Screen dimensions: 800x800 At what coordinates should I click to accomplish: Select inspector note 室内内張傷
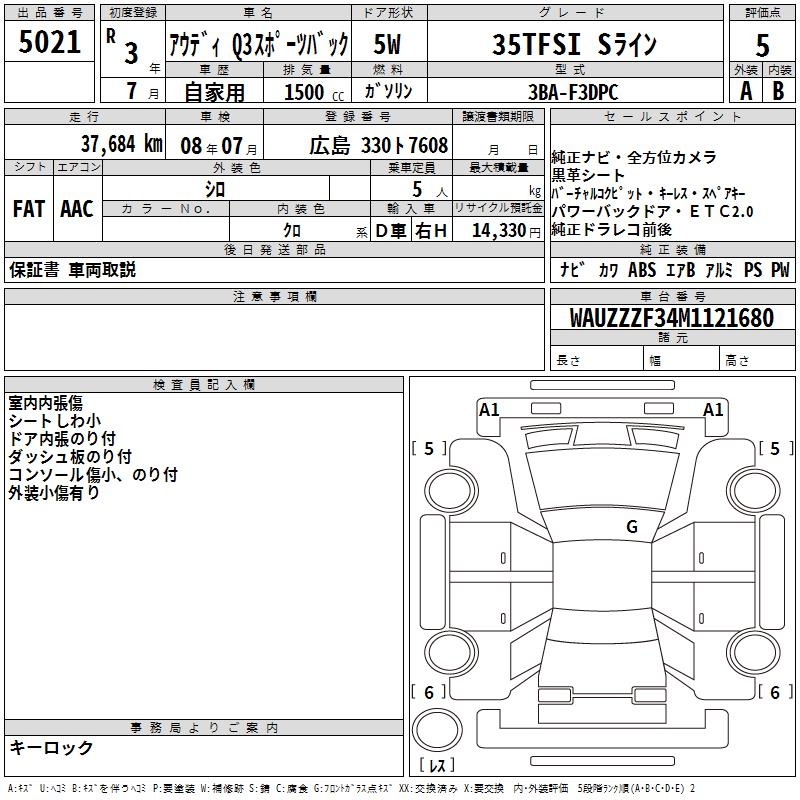[45, 403]
